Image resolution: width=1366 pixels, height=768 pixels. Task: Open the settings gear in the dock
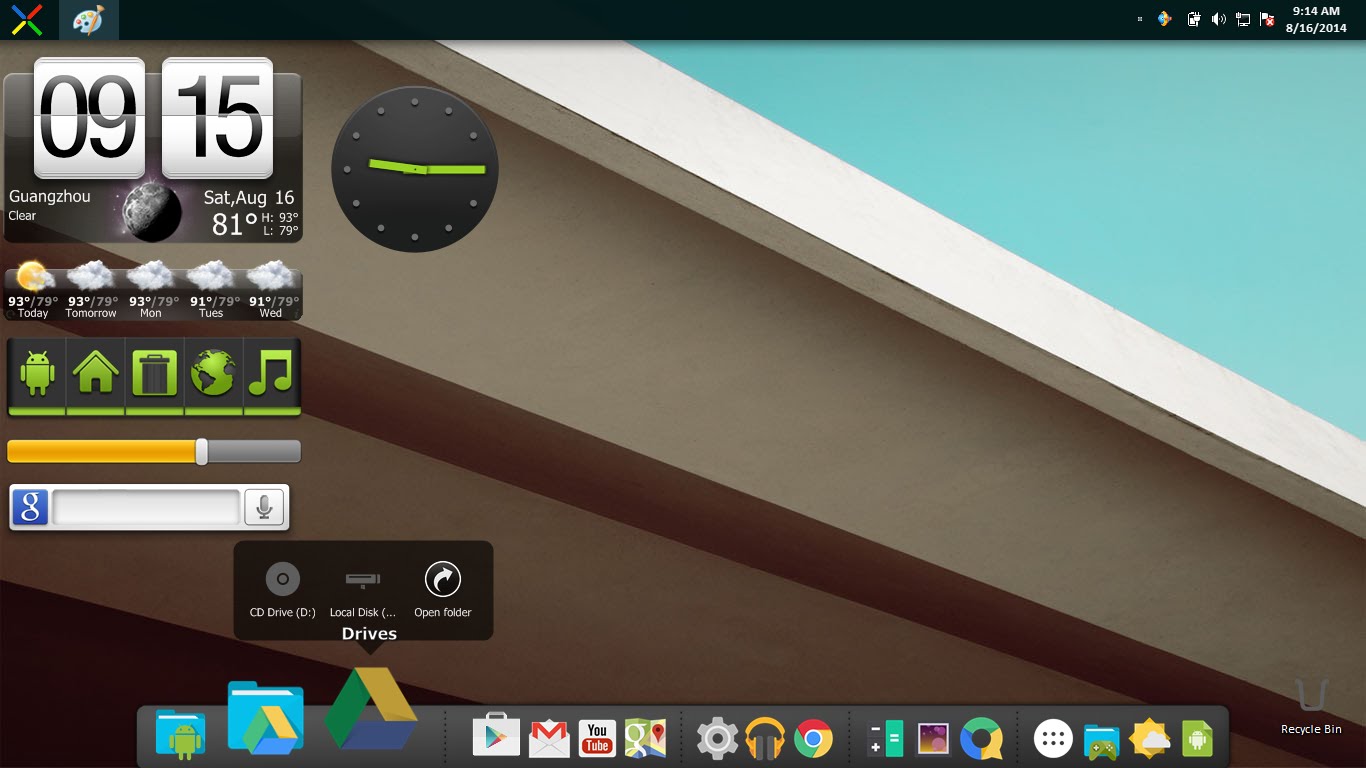(716, 739)
